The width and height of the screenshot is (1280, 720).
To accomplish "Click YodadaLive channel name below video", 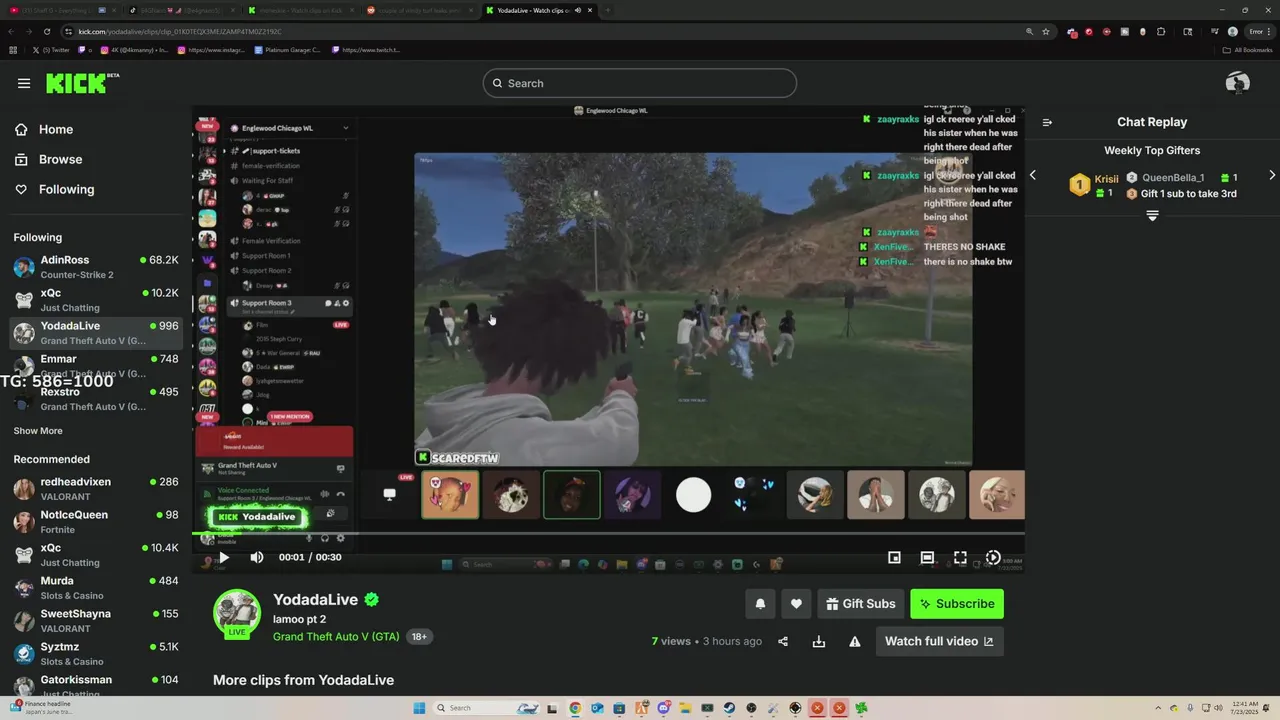I will click(x=315, y=600).
